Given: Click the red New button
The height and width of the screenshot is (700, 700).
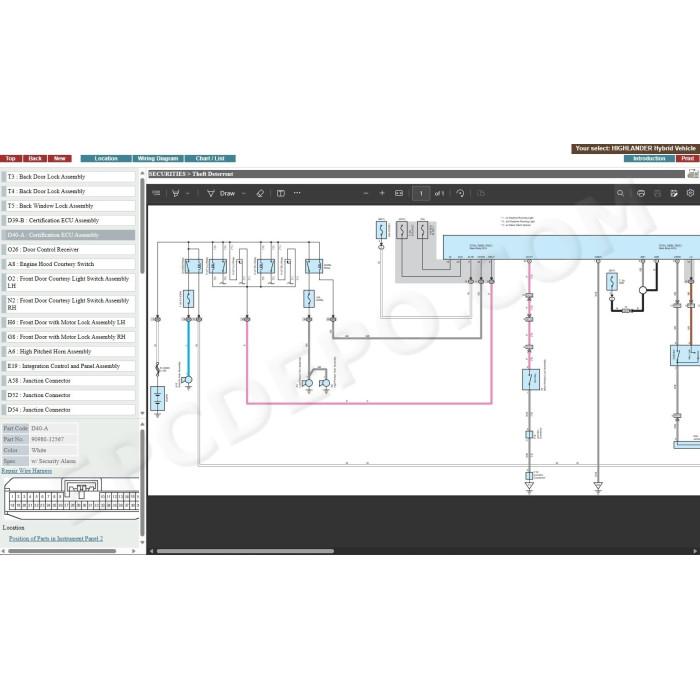Looking at the screenshot, I should [x=60, y=158].
